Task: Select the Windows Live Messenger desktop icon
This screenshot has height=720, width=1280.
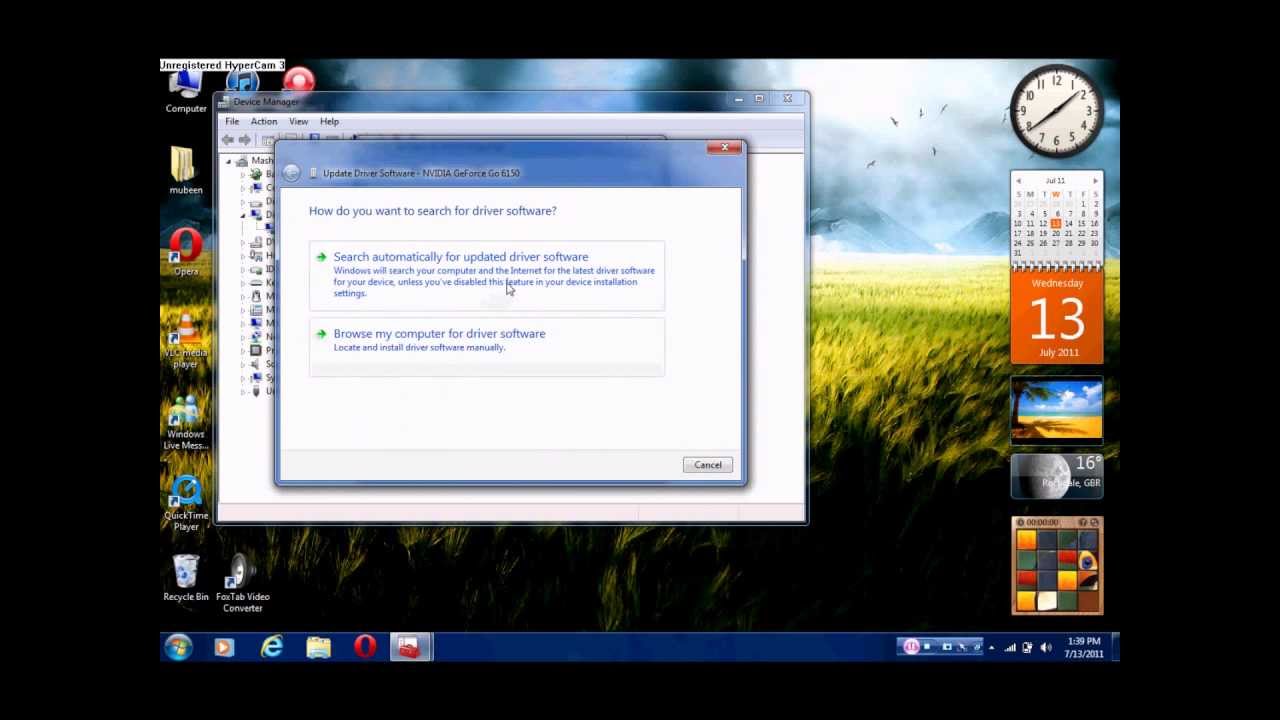Action: pyautogui.click(x=186, y=422)
